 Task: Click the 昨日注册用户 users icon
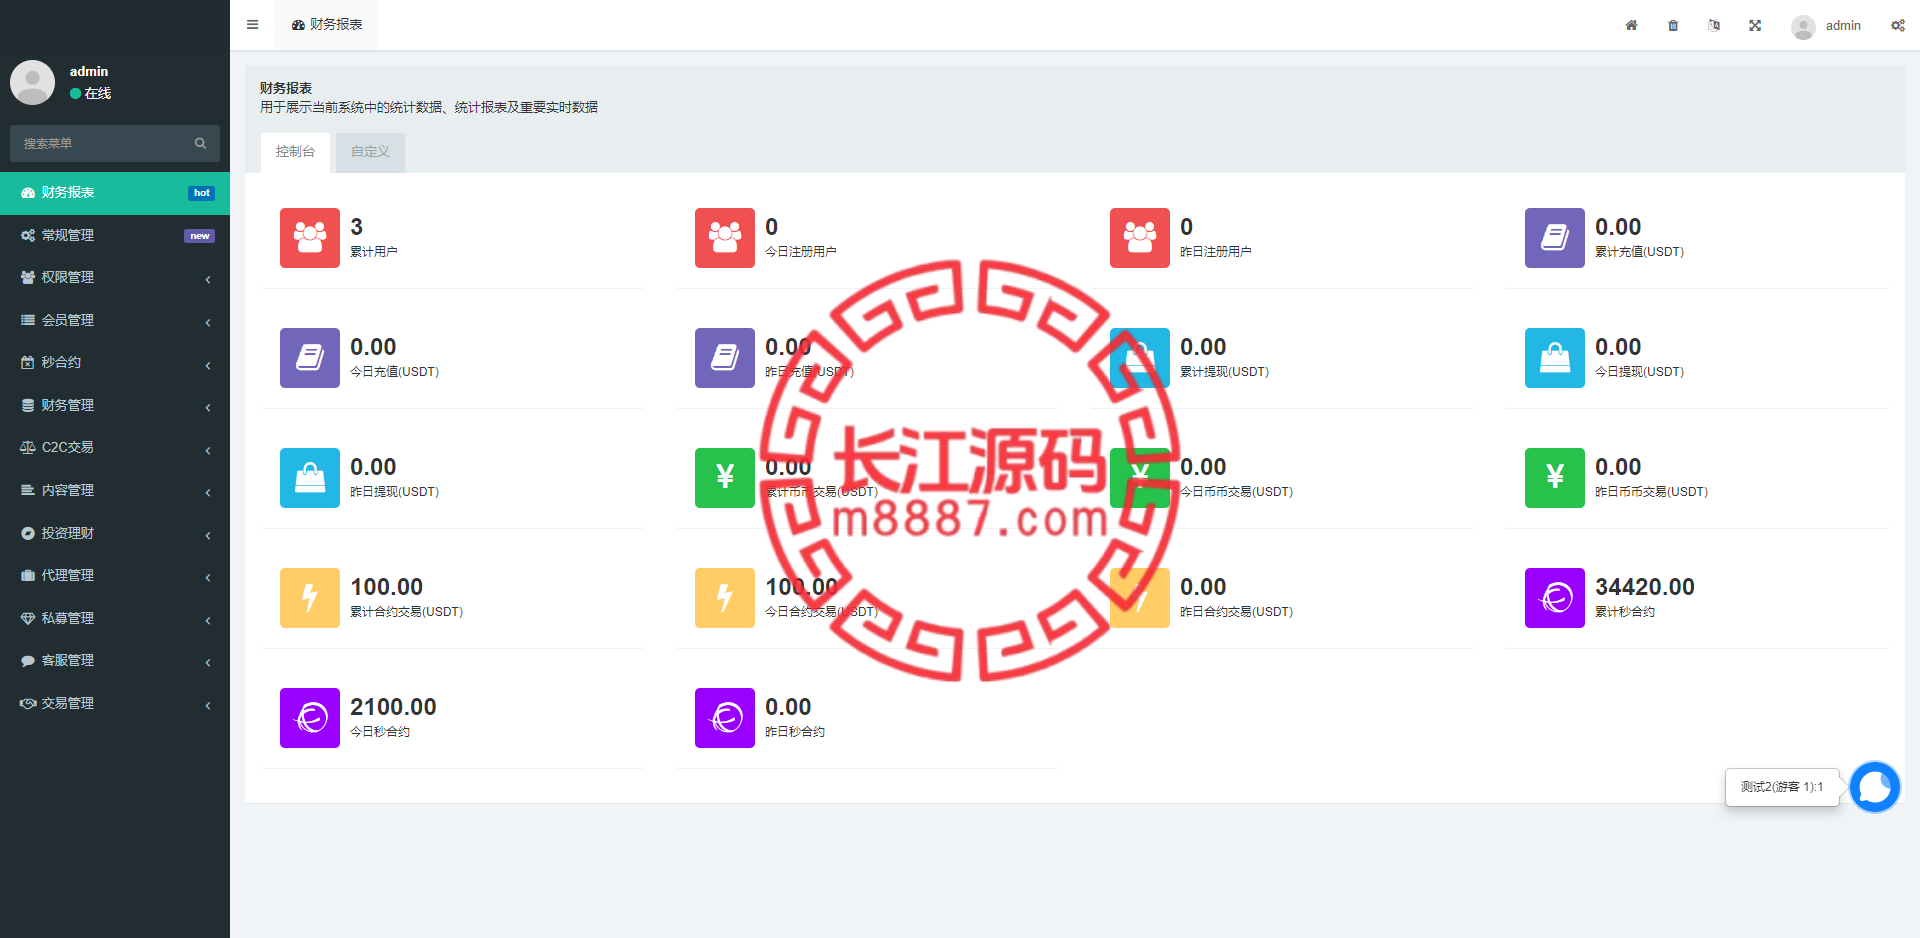1140,238
